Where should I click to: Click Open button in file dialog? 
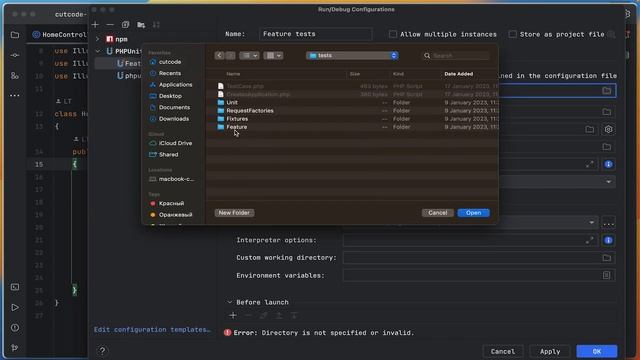pyautogui.click(x=473, y=213)
